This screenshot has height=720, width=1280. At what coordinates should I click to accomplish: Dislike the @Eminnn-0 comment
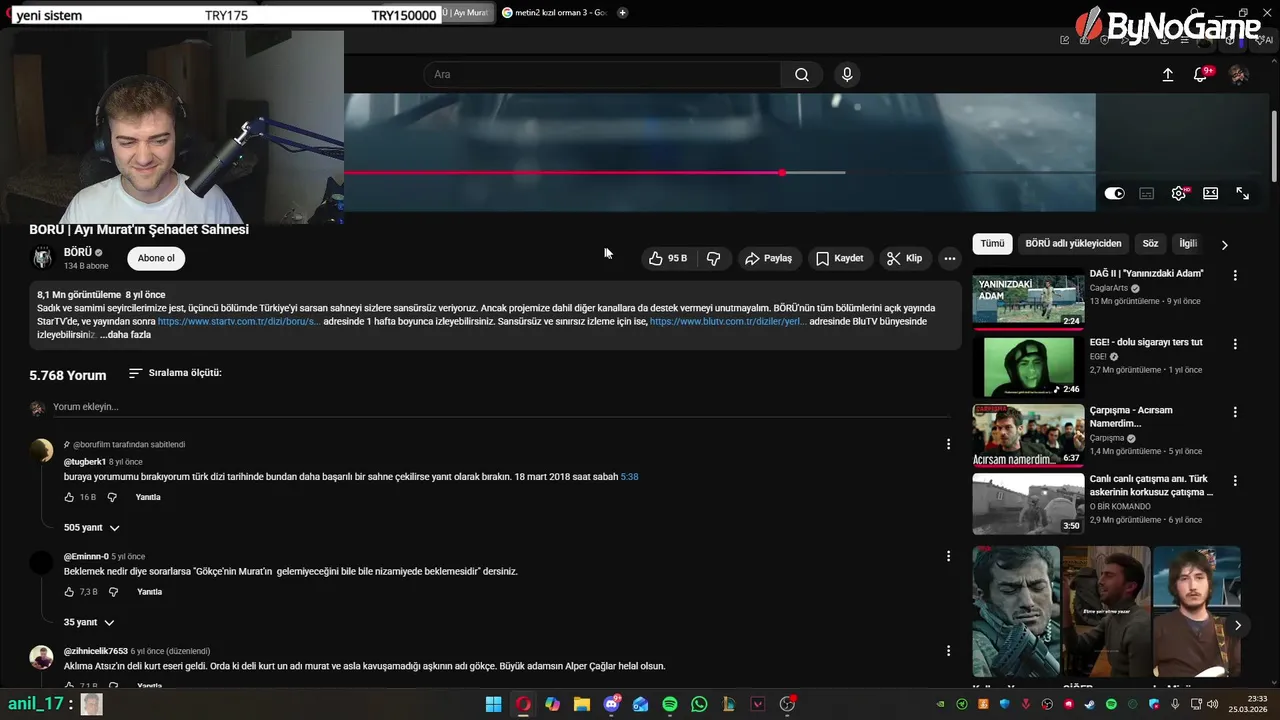[113, 592]
